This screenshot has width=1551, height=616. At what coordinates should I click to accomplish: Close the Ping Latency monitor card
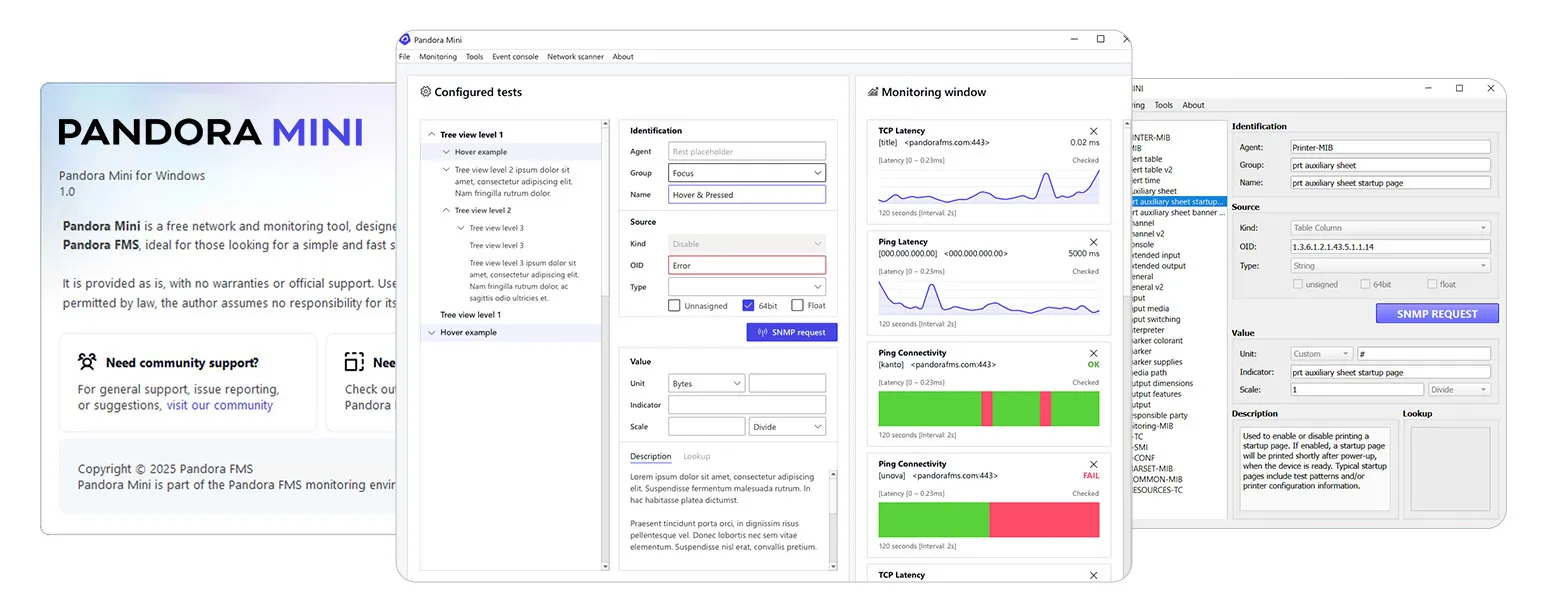[x=1093, y=242]
